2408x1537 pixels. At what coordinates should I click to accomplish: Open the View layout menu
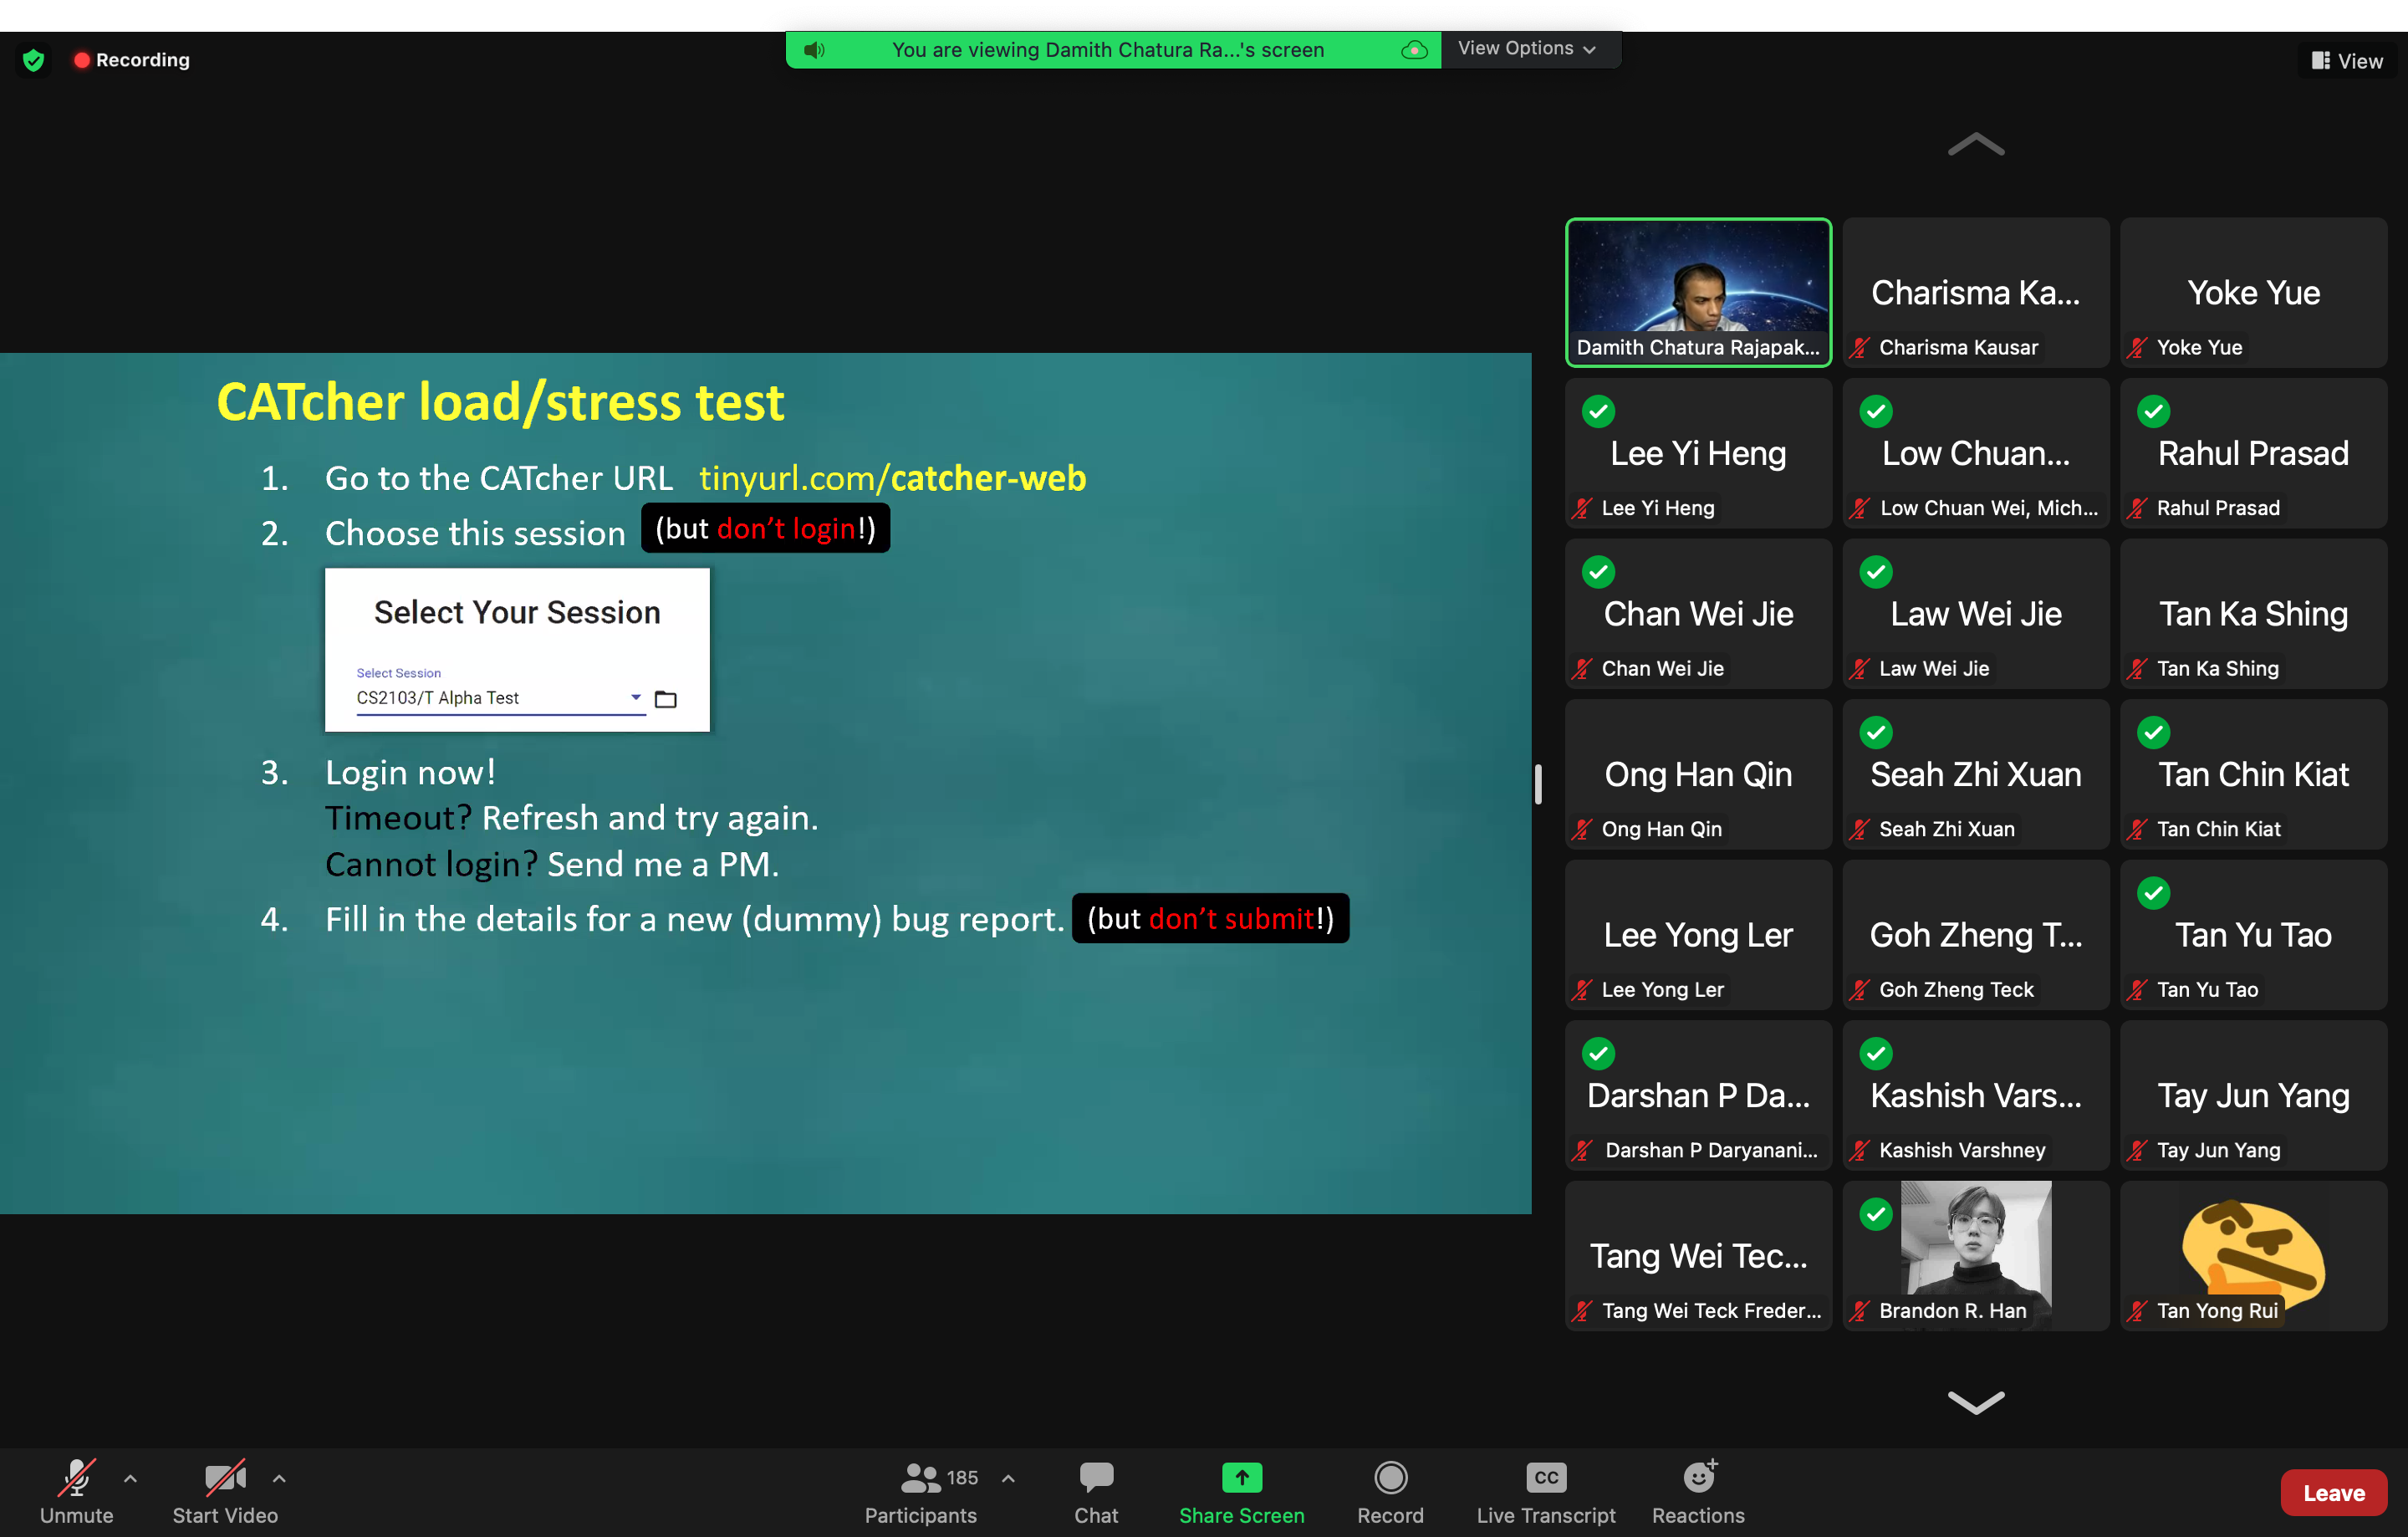point(2346,61)
